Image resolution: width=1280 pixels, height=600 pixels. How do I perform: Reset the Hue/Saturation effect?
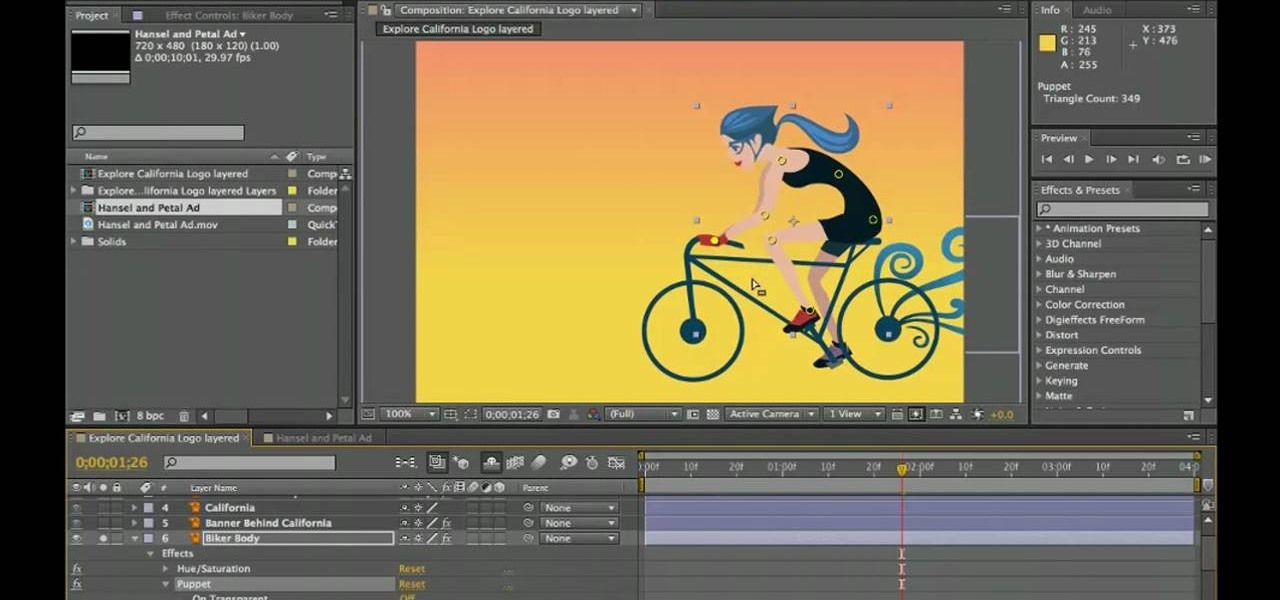411,569
